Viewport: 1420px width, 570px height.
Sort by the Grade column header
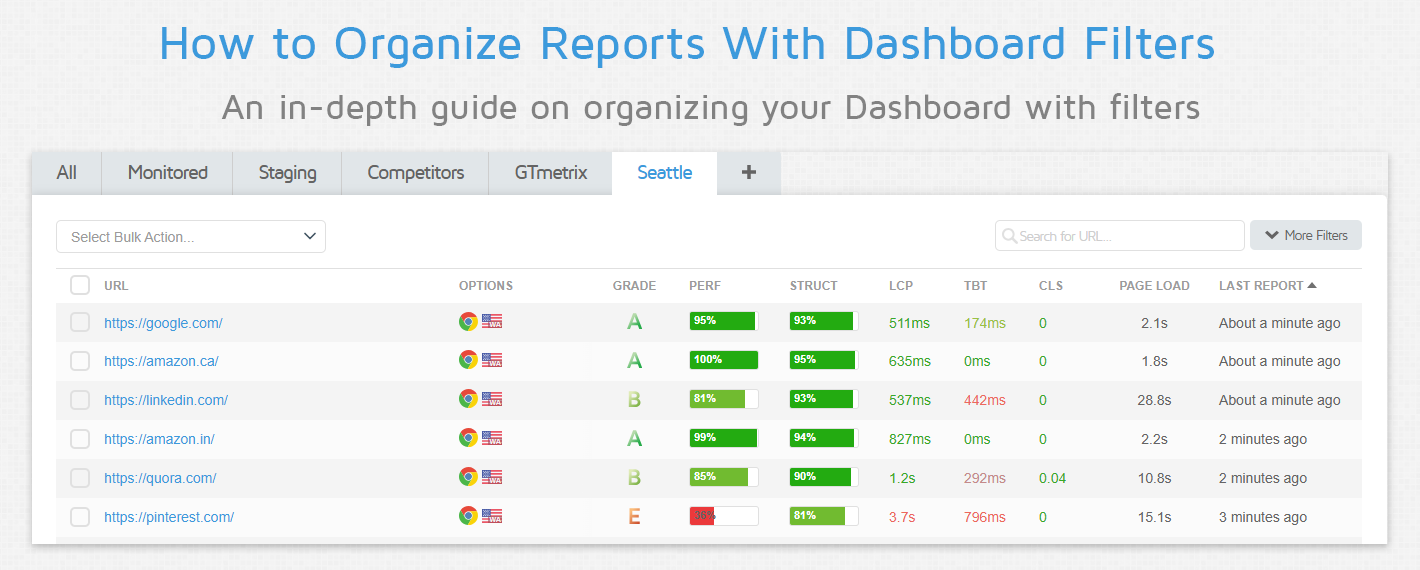[634, 286]
